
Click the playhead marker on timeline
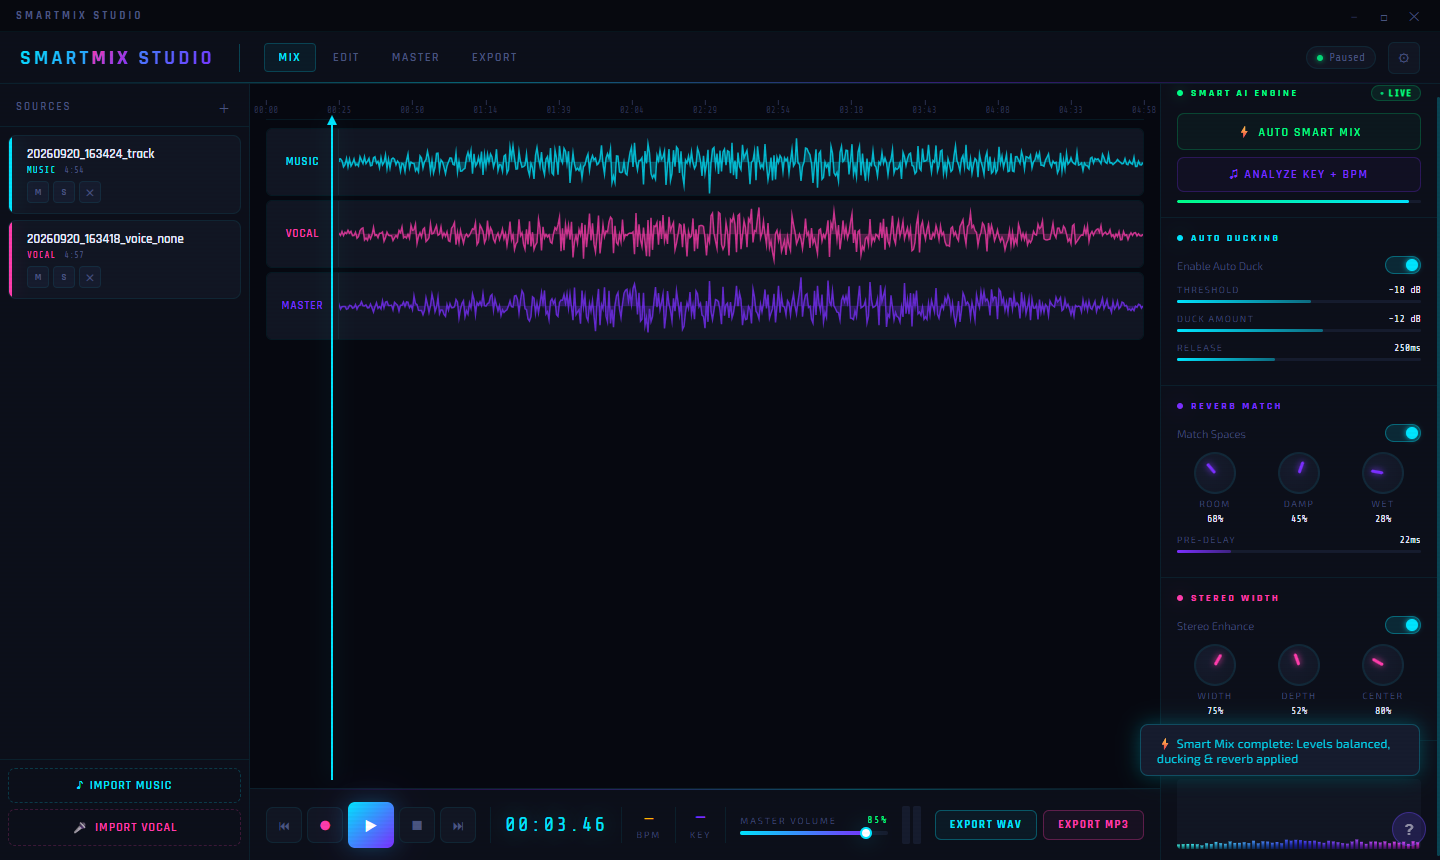pos(332,121)
